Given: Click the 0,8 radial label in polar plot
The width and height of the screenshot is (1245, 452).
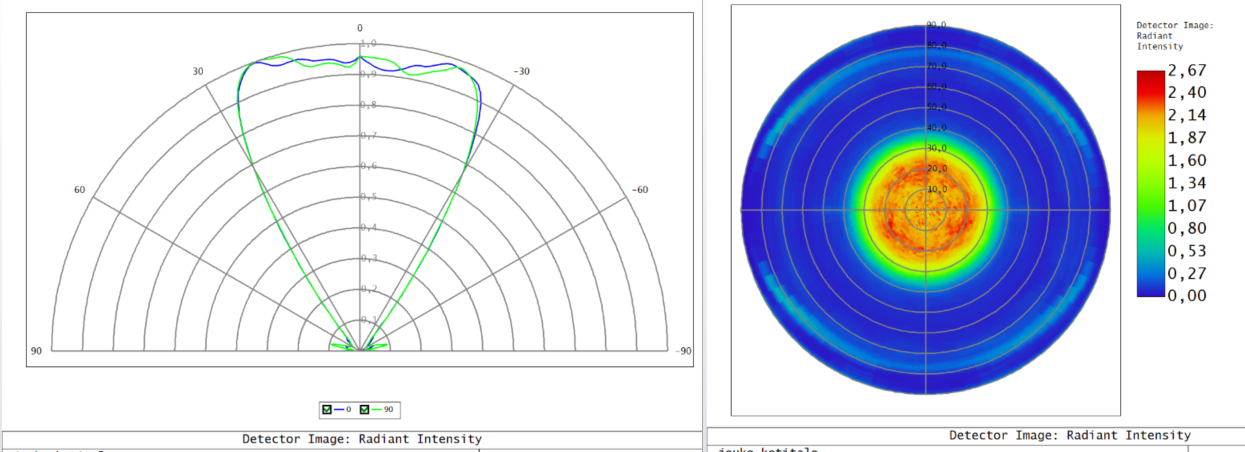Looking at the screenshot, I should 368,105.
